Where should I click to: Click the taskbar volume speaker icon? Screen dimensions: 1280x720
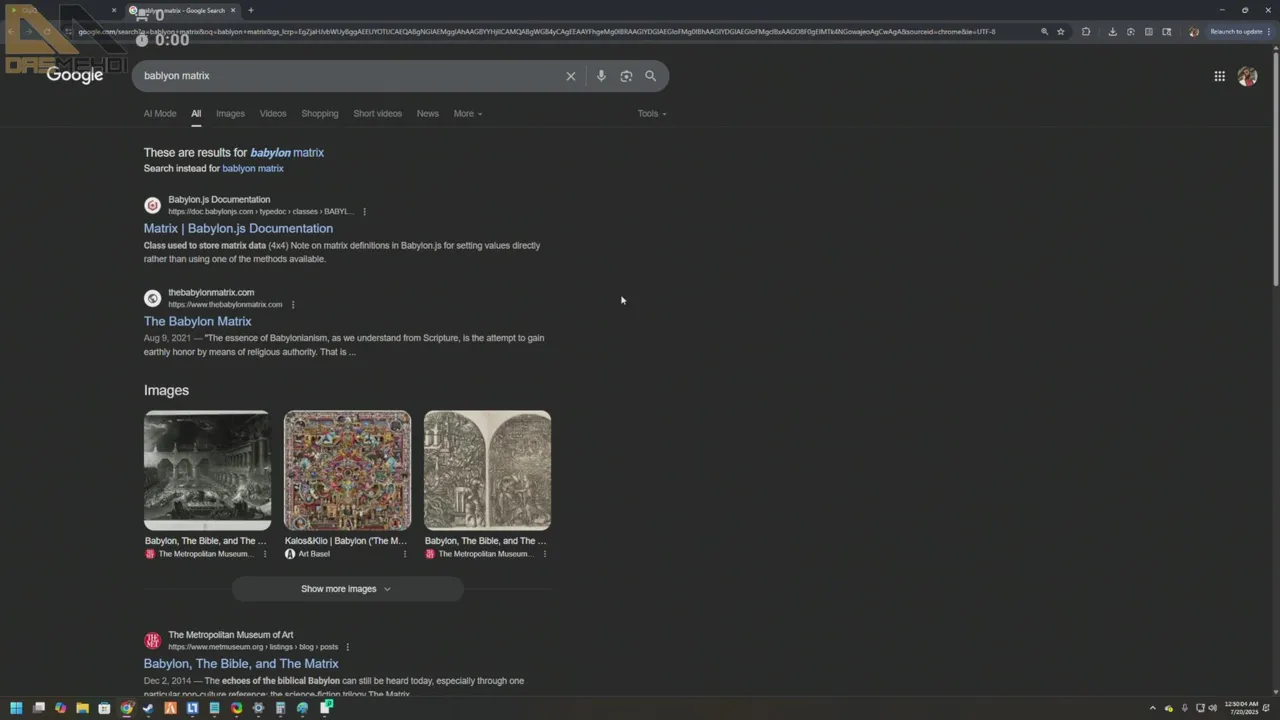(1213, 708)
